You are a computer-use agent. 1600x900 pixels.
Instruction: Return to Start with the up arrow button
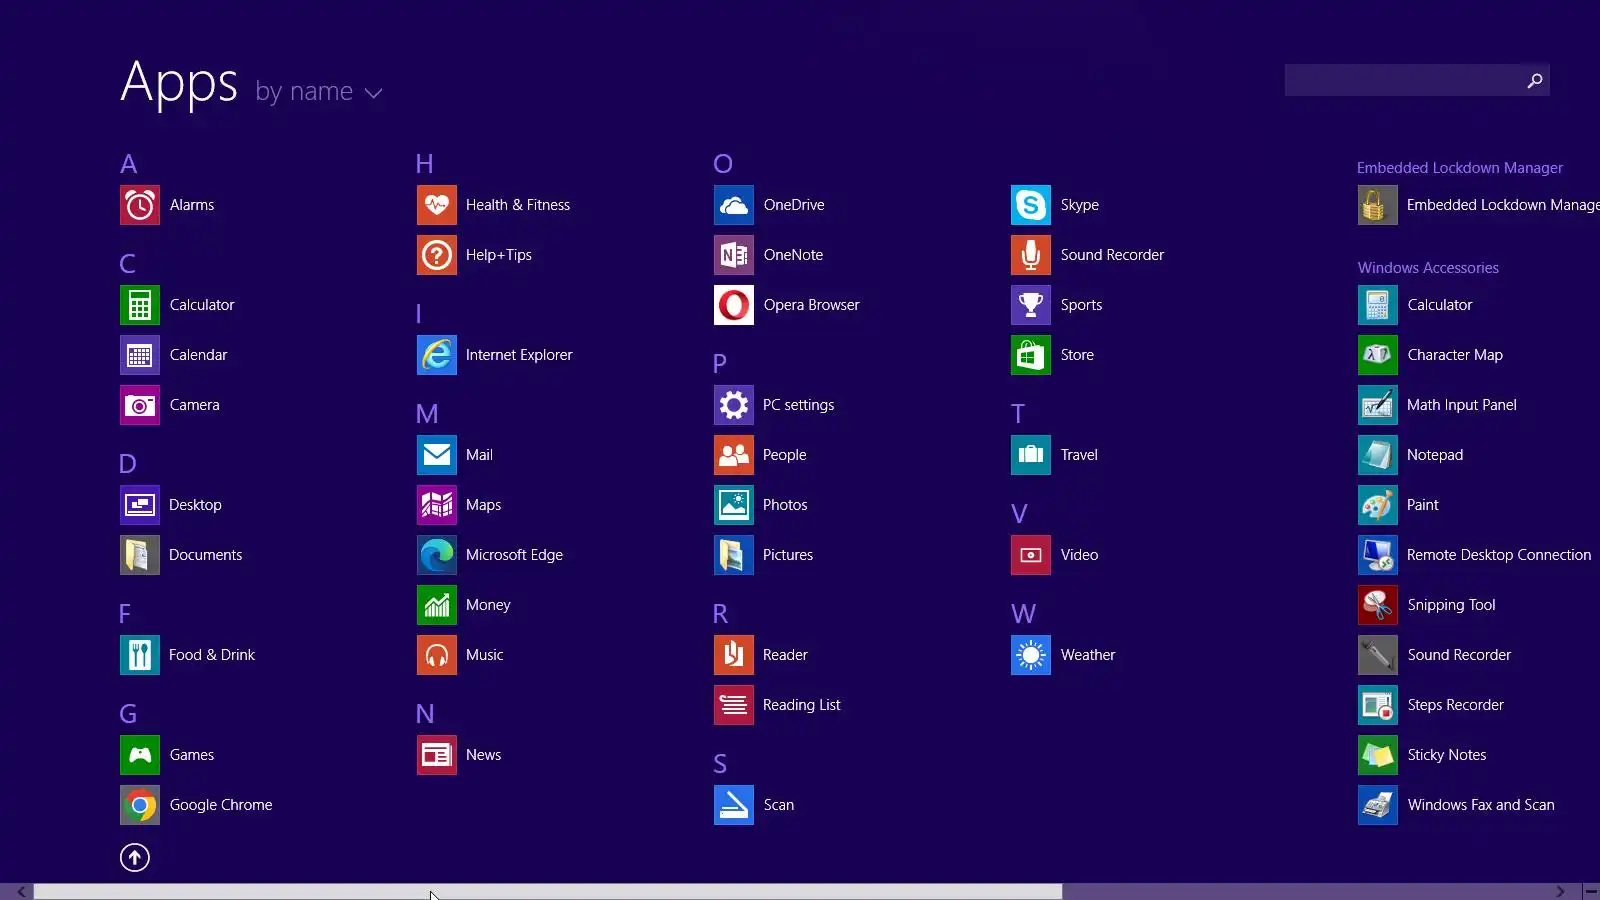pos(135,857)
